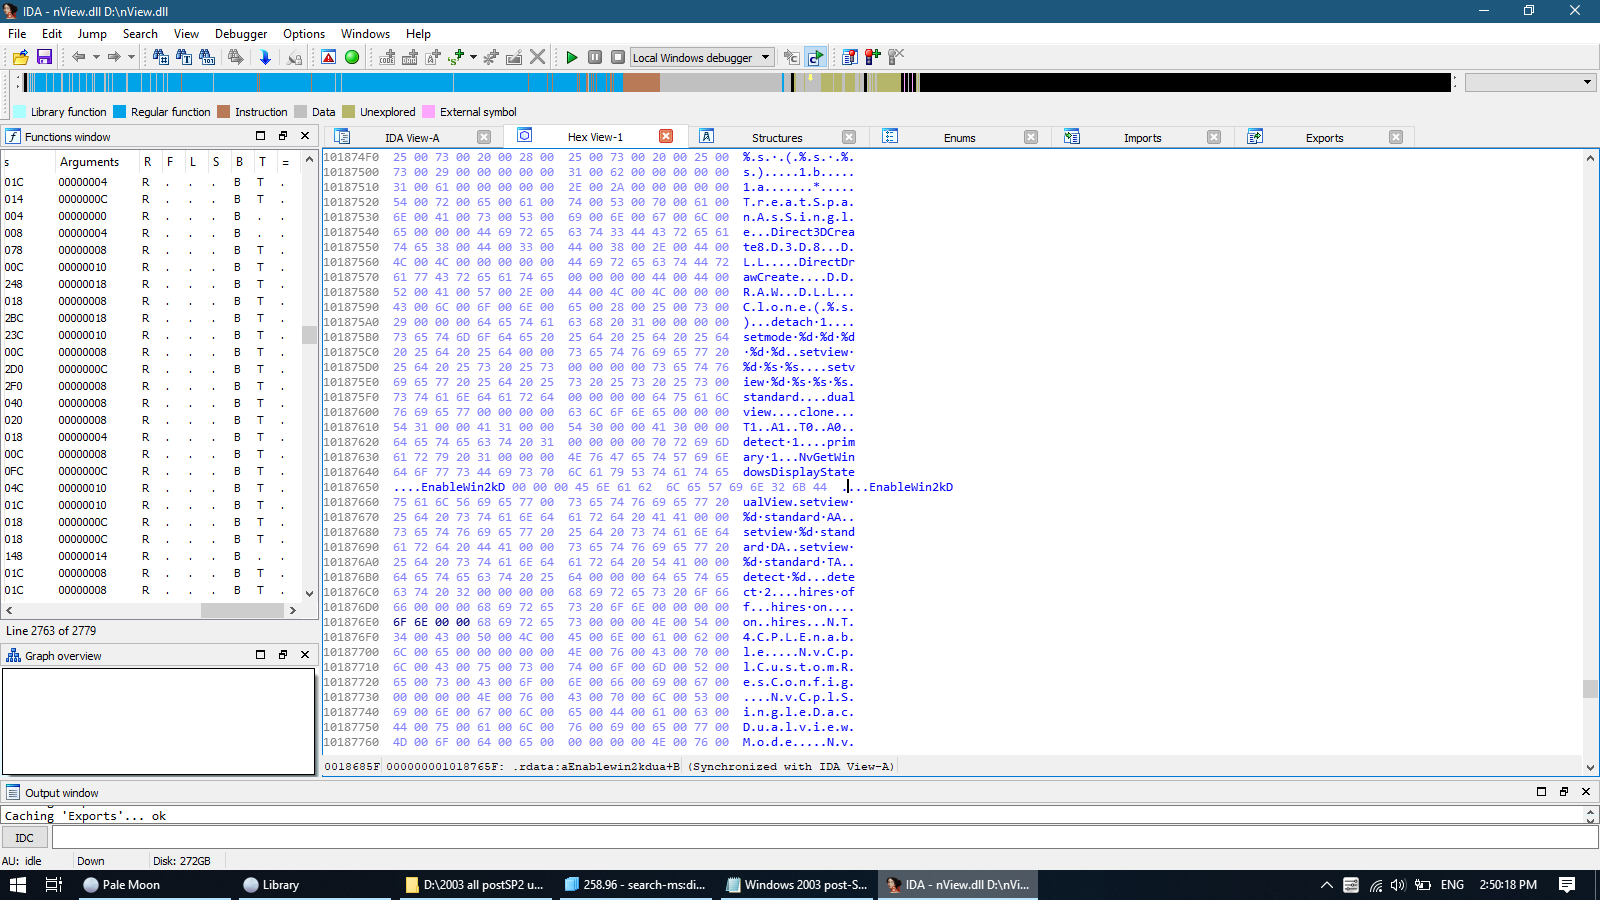
Task: Open the Search menu
Action: pos(140,34)
